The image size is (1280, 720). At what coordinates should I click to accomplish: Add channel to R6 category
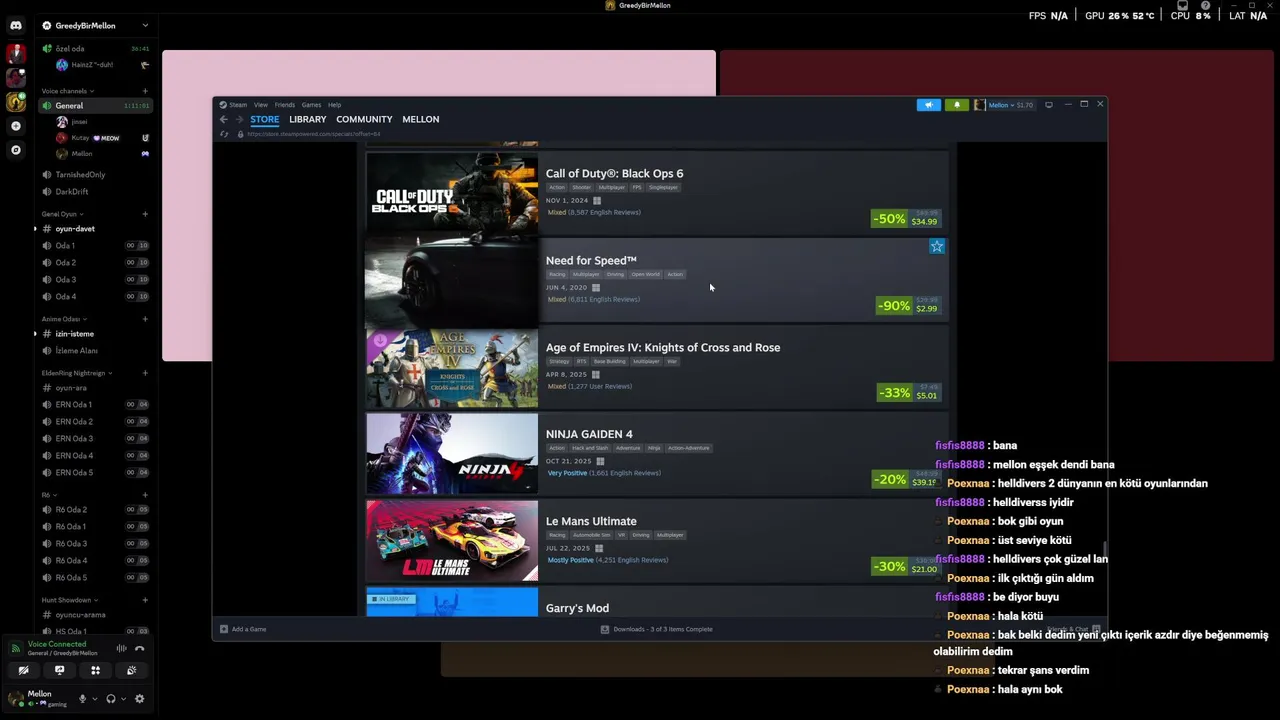(x=145, y=495)
